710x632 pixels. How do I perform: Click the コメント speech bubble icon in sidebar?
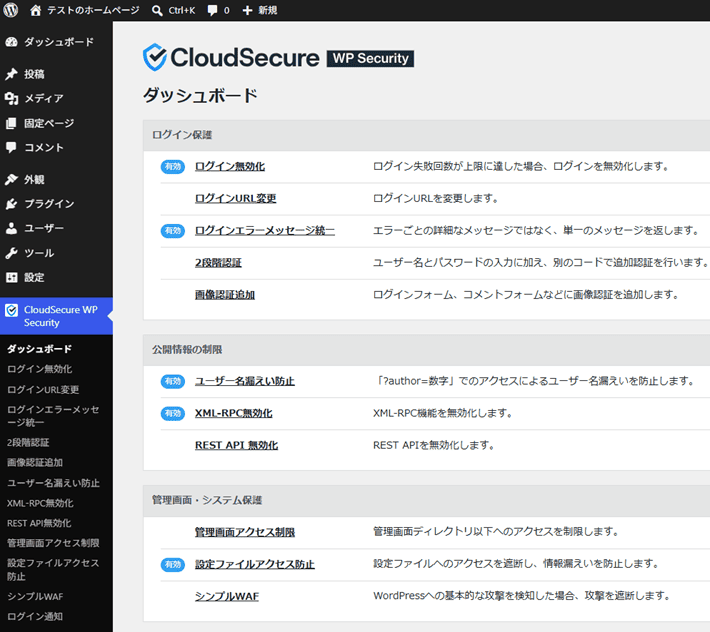click(x=11, y=147)
